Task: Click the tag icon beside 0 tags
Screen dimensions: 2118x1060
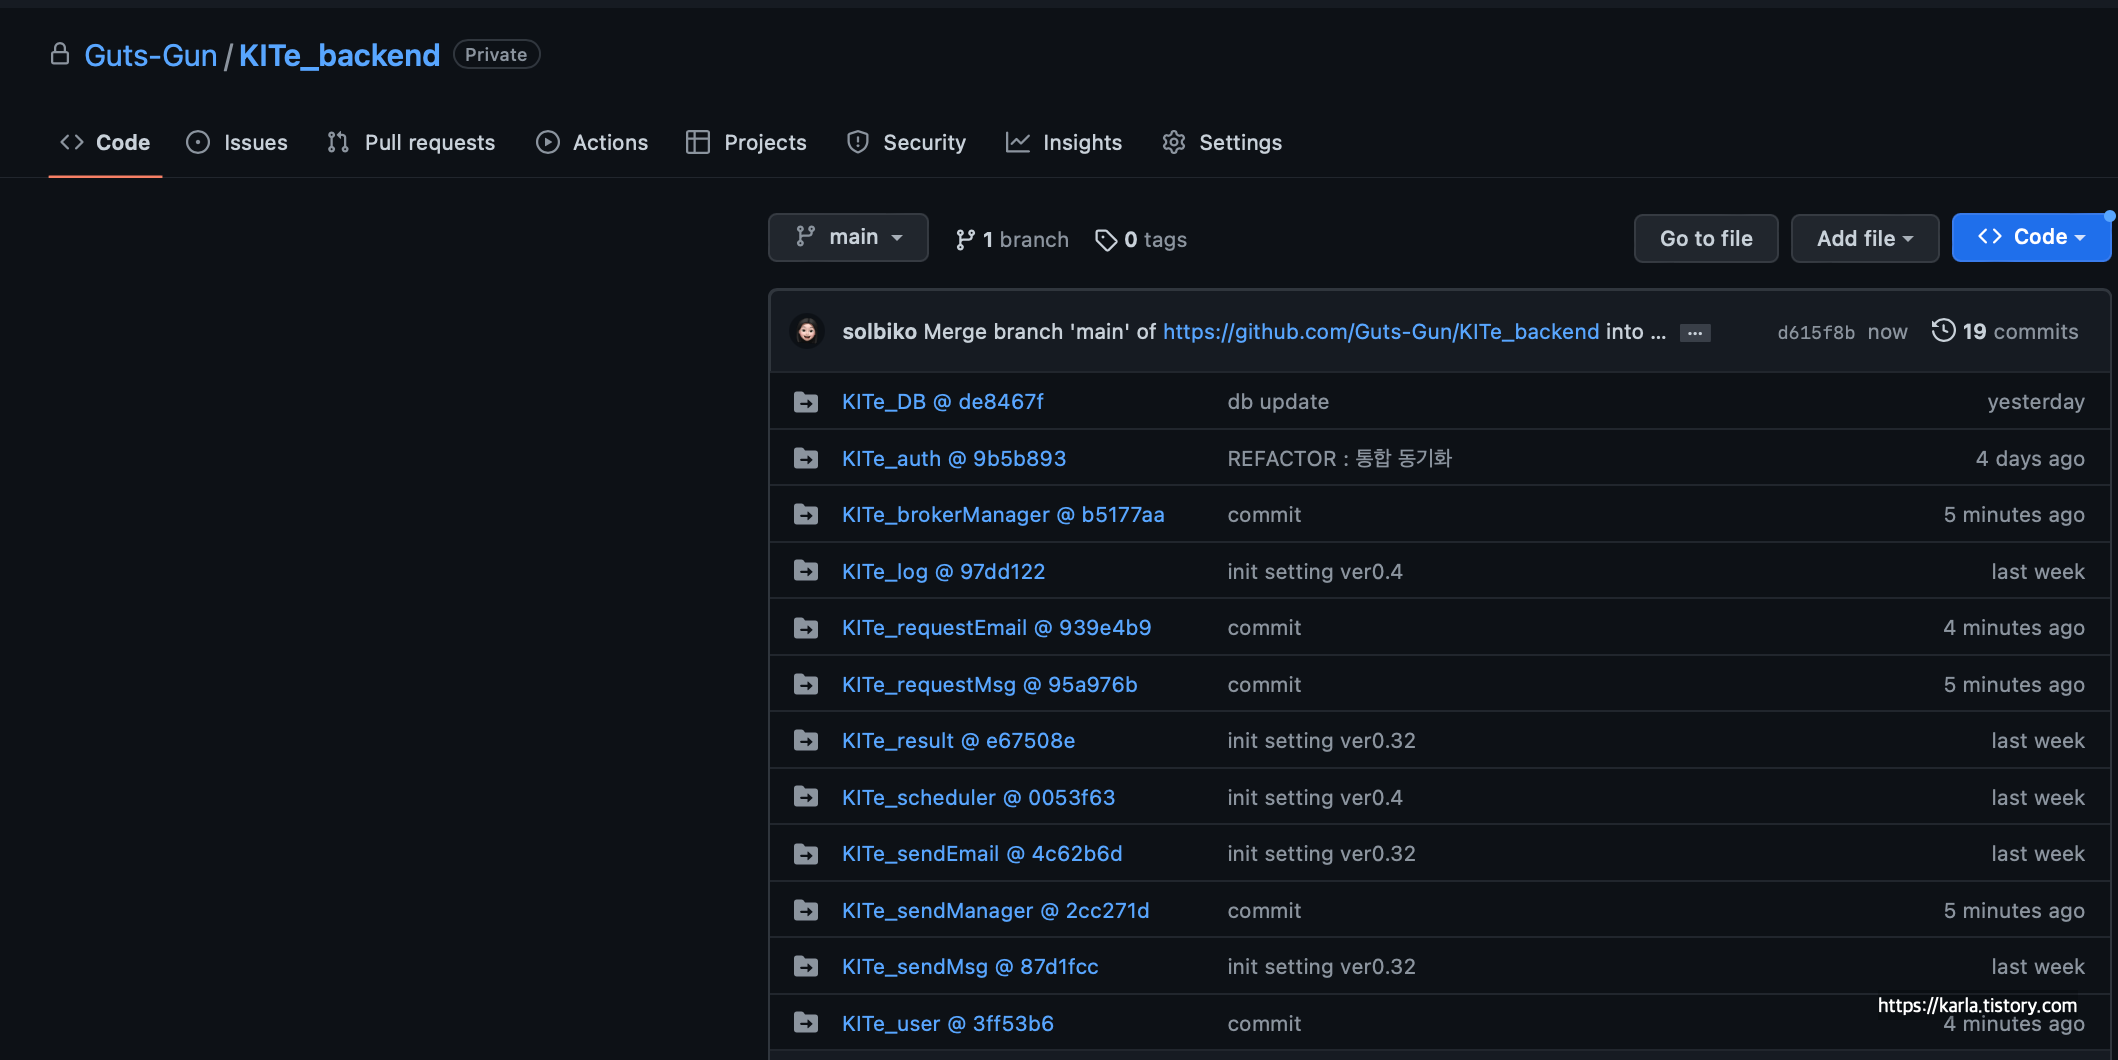Action: (x=1106, y=240)
